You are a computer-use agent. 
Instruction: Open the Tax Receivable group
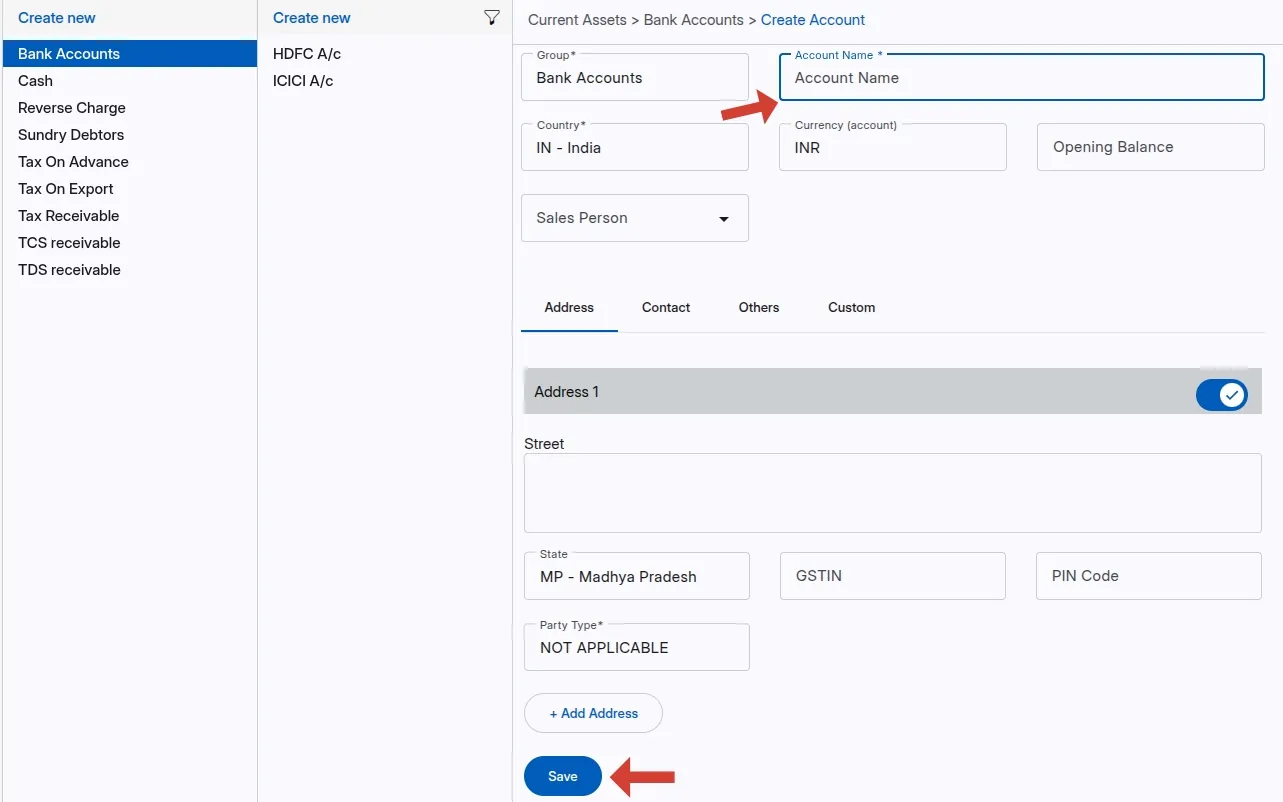[x=130, y=216]
